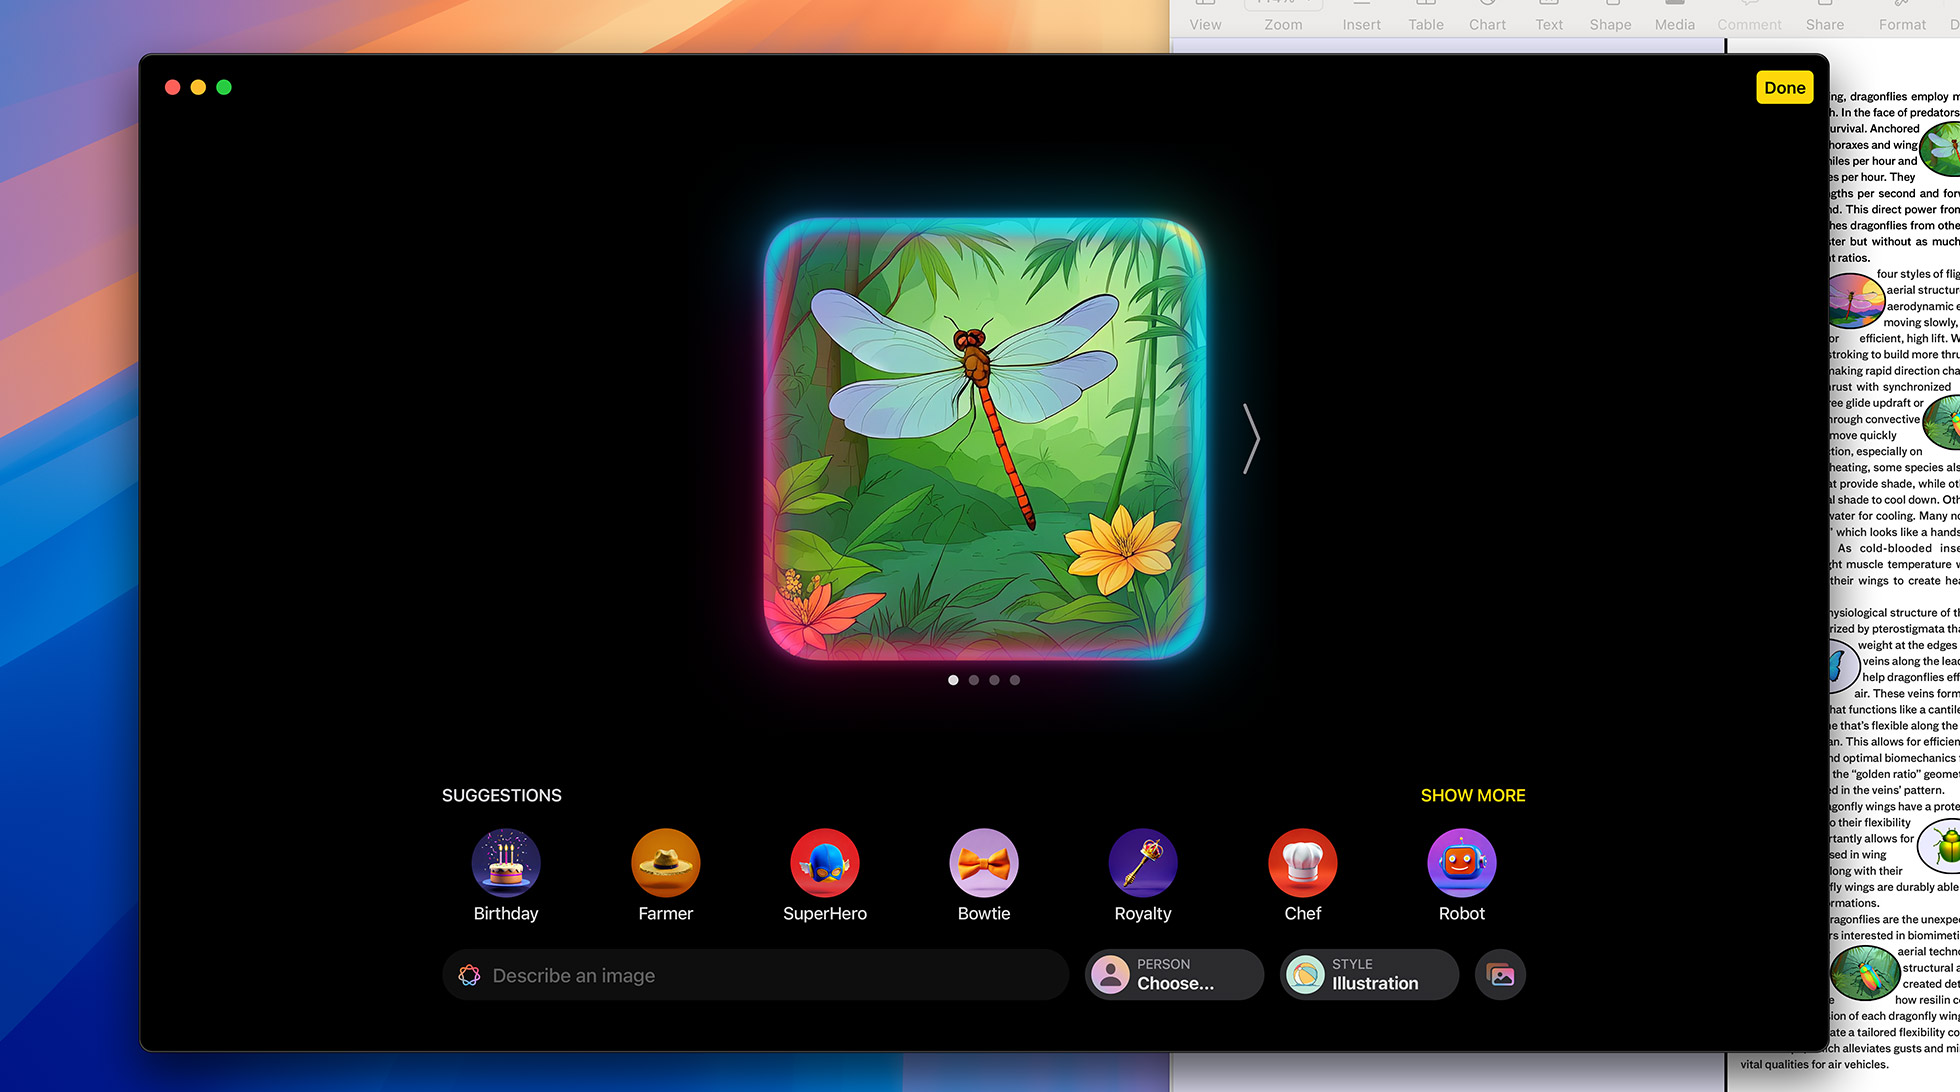Click the Royalty scepter suggestion
1960x1092 pixels.
tap(1143, 863)
